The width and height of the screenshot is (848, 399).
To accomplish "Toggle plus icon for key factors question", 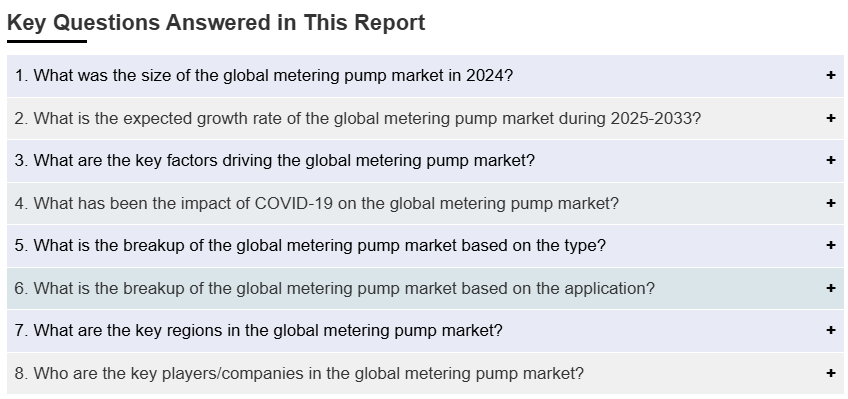I will pyautogui.click(x=831, y=160).
